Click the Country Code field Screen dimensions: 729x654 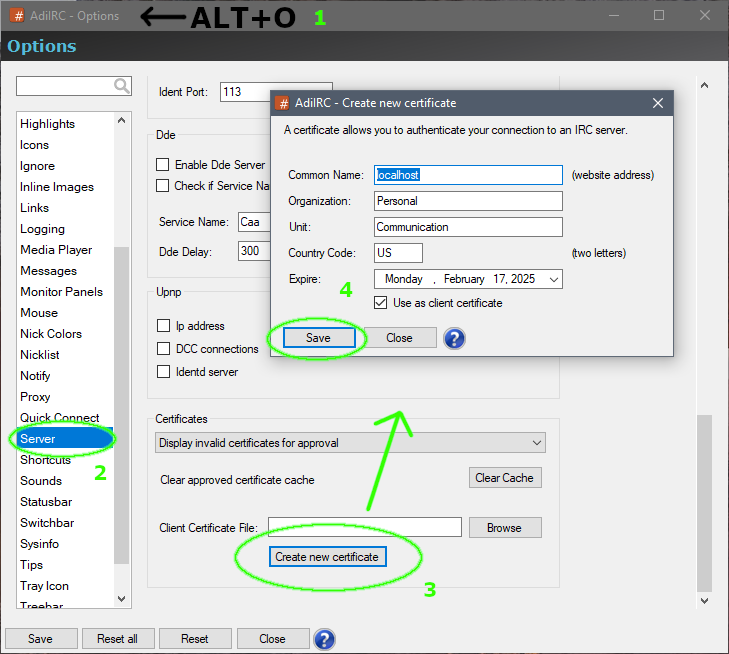(398, 253)
